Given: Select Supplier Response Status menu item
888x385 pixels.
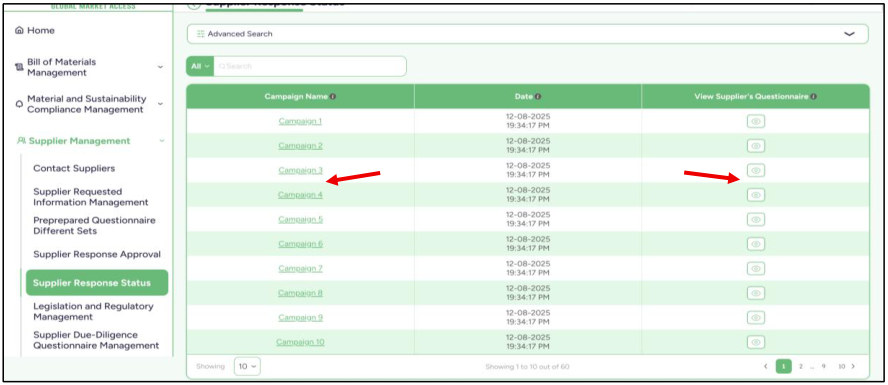Looking at the screenshot, I should point(97,283).
